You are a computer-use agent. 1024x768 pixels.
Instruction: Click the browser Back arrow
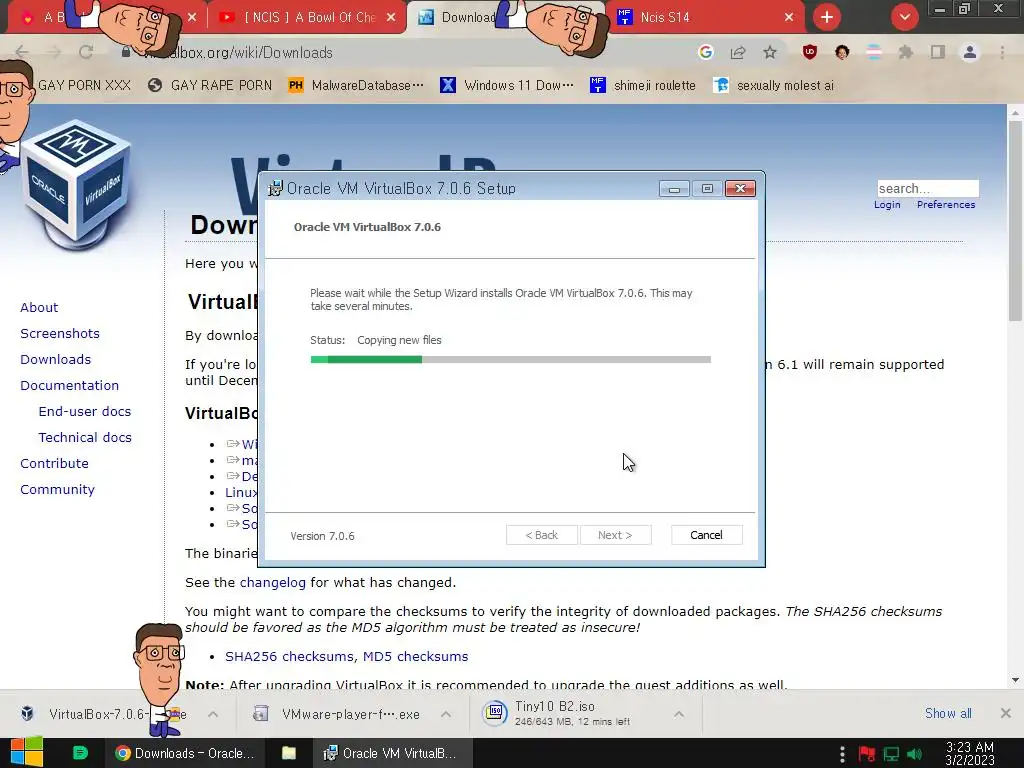[22, 52]
